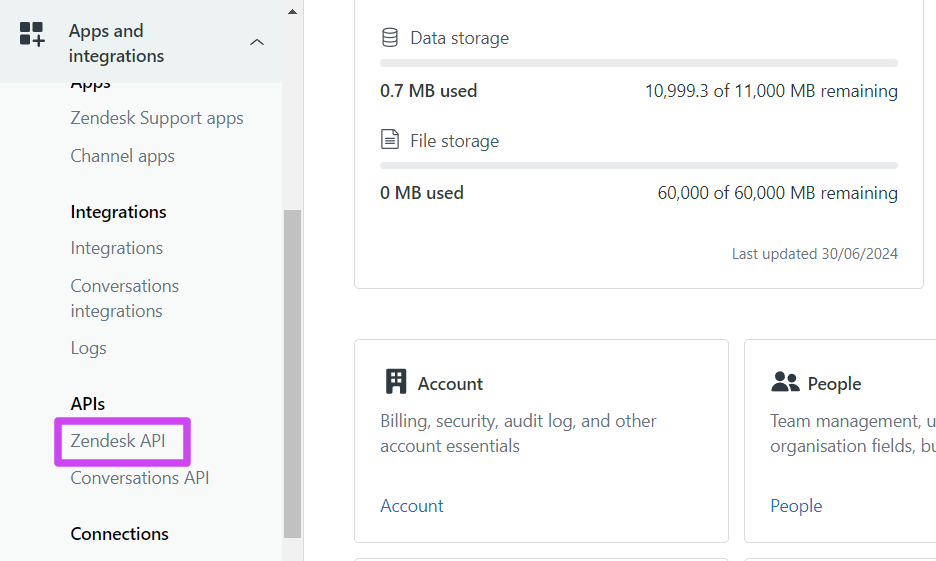
Task: Click the File storage document icon
Action: pyautogui.click(x=390, y=140)
